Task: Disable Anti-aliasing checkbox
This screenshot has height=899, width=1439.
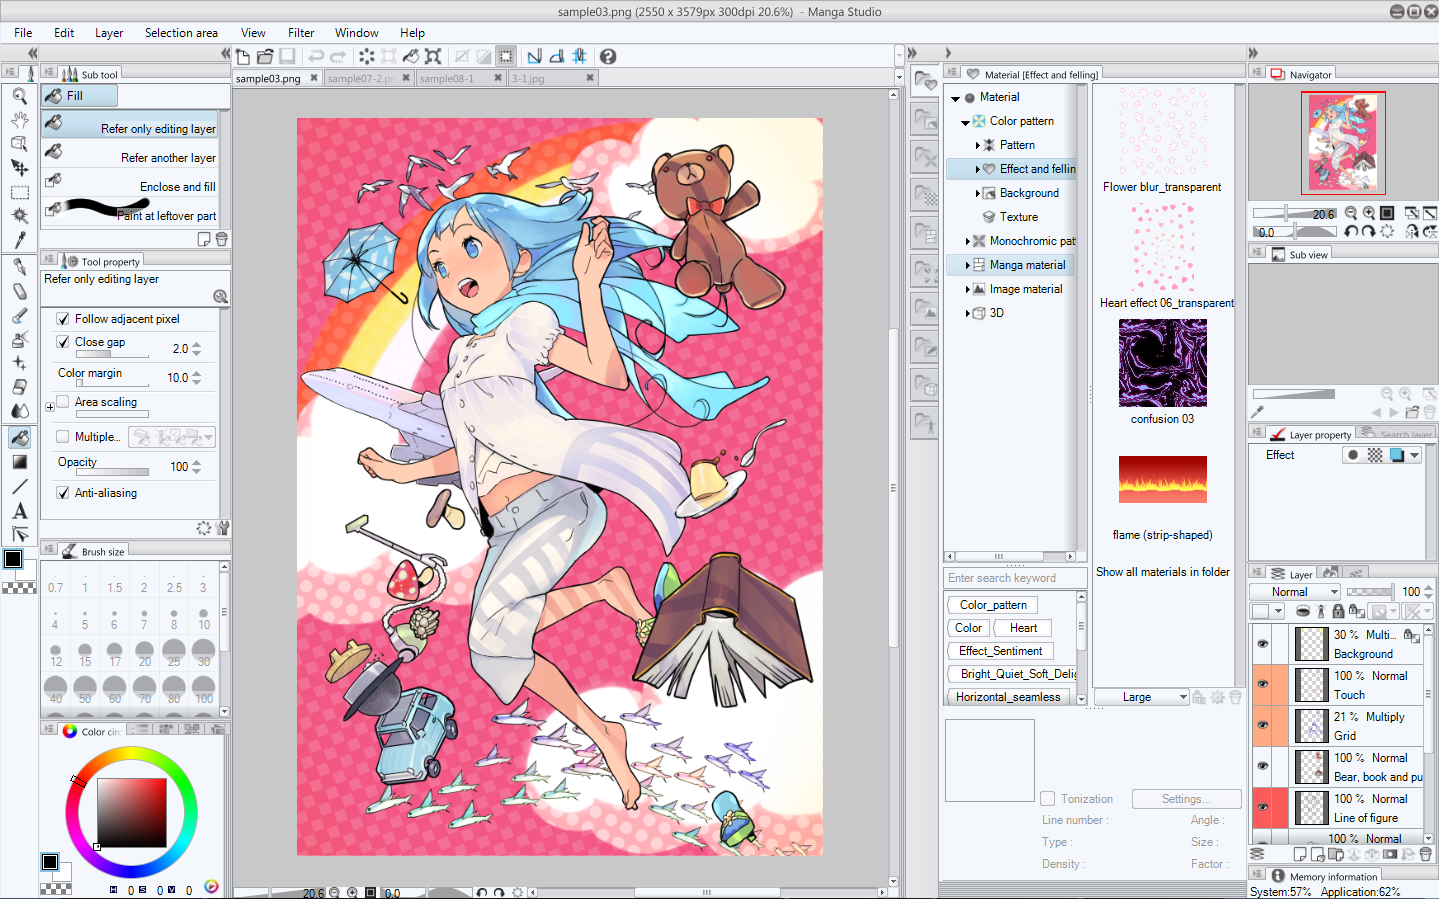Action: (x=63, y=493)
